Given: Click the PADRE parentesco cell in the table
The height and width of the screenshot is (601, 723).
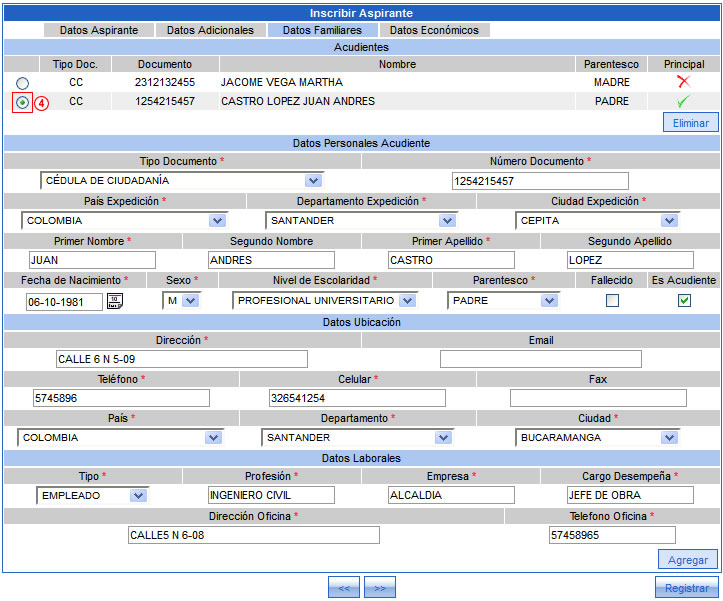Looking at the screenshot, I should 611,101.
